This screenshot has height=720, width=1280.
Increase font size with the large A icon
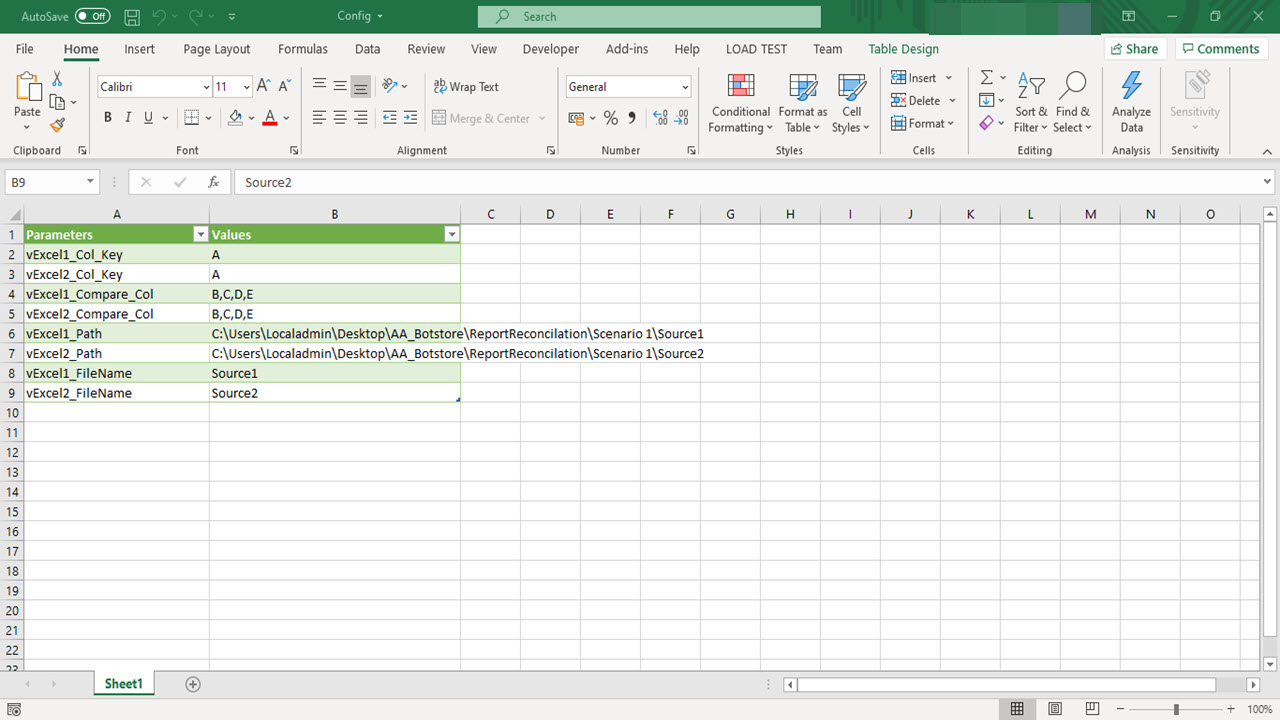coord(263,87)
